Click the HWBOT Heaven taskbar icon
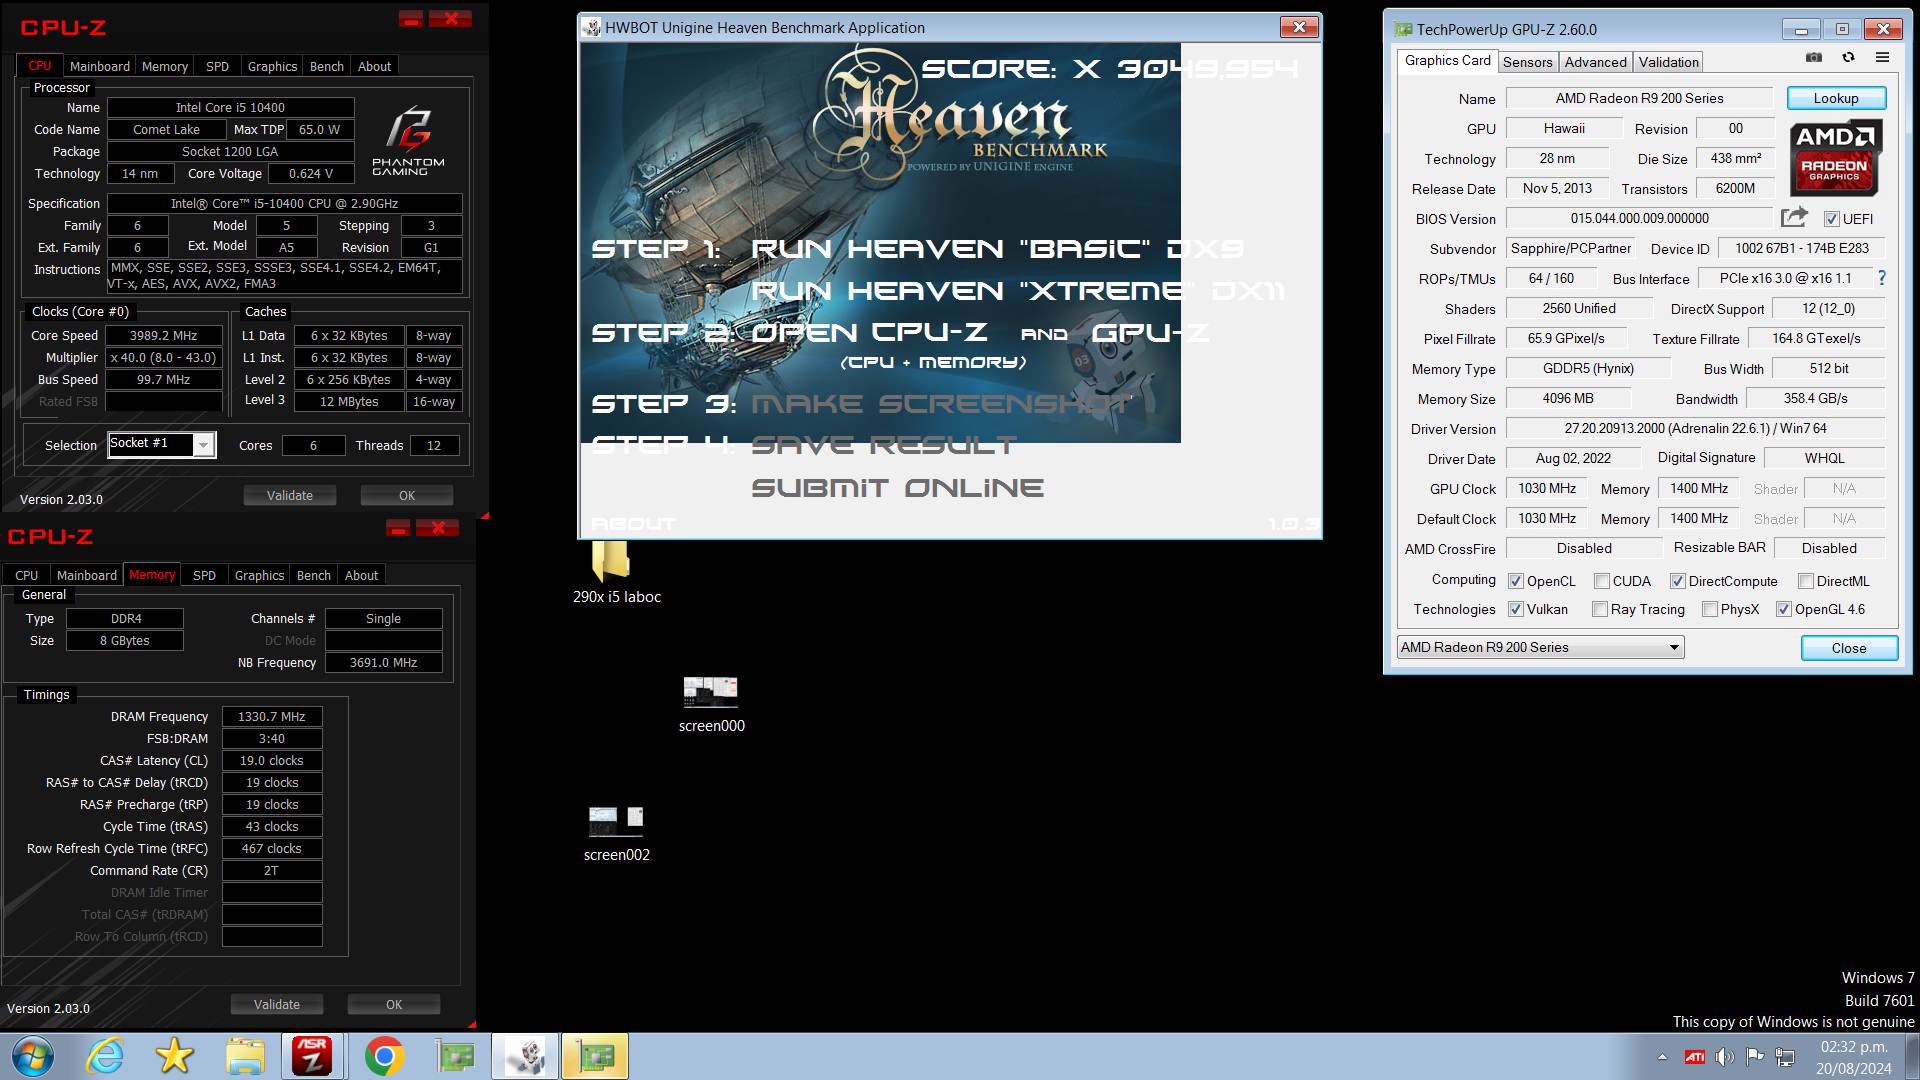 pyautogui.click(x=526, y=1056)
